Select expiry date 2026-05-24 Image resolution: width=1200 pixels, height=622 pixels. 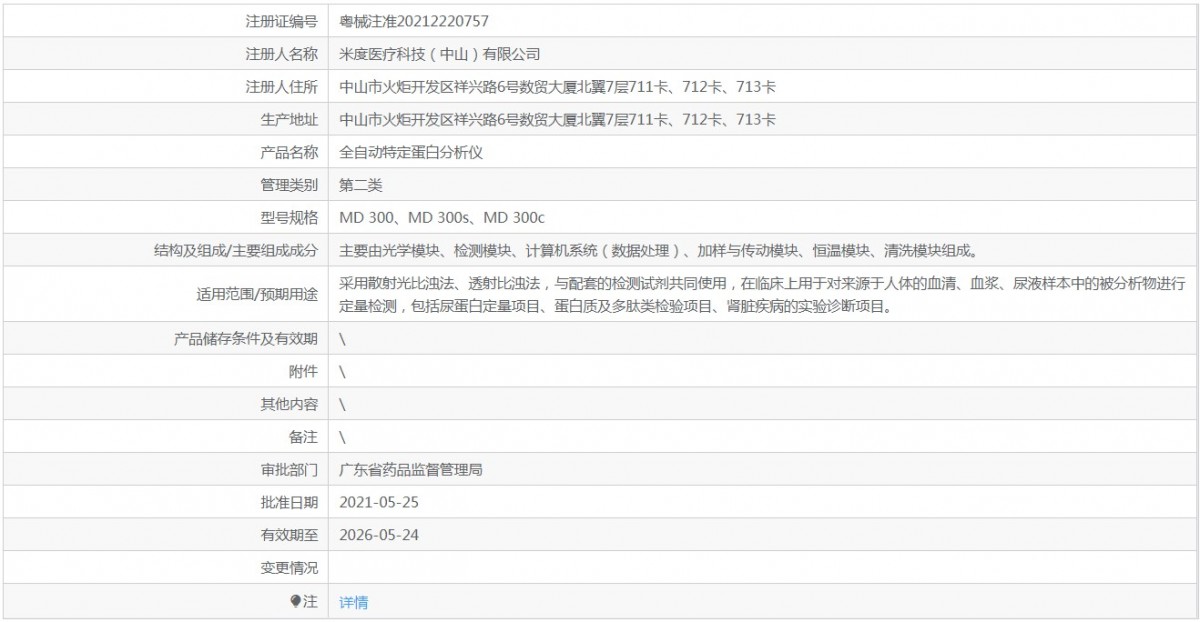379,535
